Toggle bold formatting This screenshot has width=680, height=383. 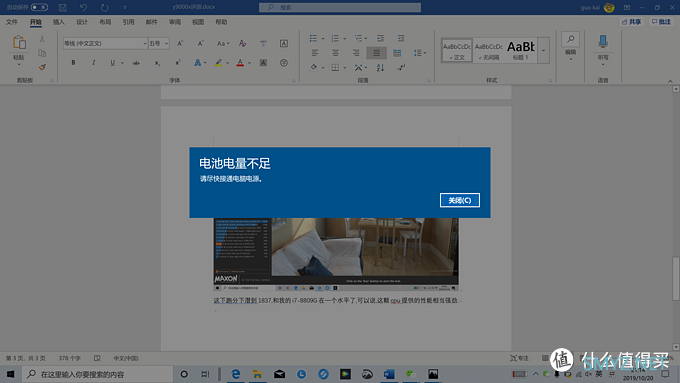[73, 63]
